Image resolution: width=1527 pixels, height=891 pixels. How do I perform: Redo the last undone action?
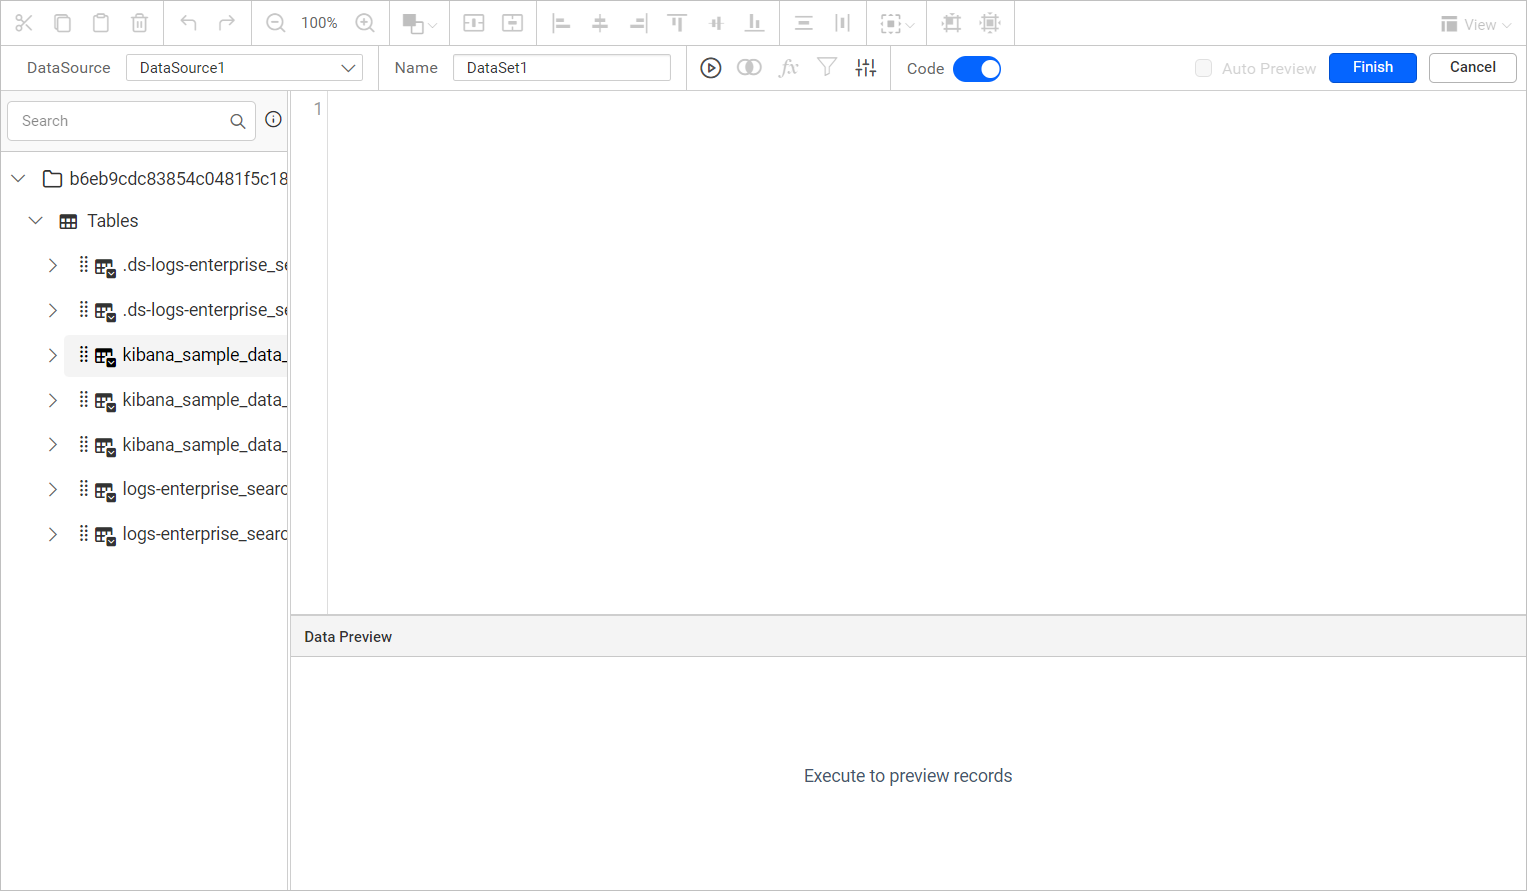pyautogui.click(x=227, y=23)
